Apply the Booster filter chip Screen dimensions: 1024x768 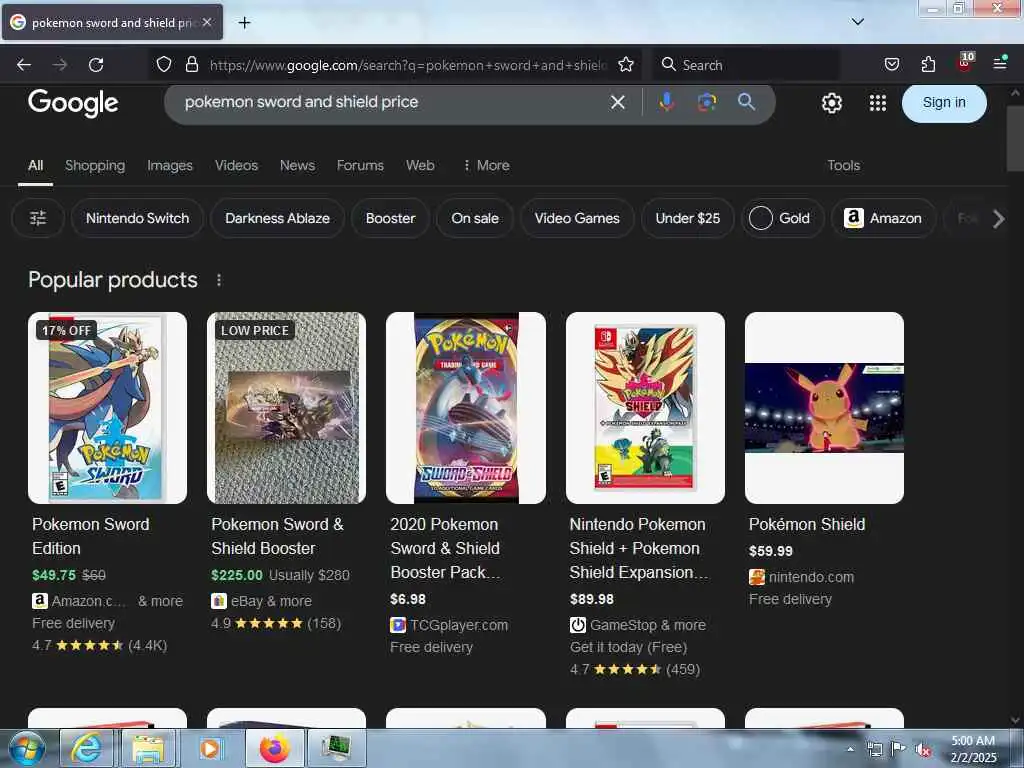point(391,218)
